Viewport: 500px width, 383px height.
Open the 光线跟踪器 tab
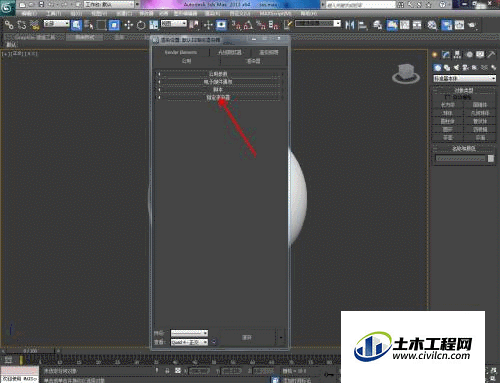(230, 52)
